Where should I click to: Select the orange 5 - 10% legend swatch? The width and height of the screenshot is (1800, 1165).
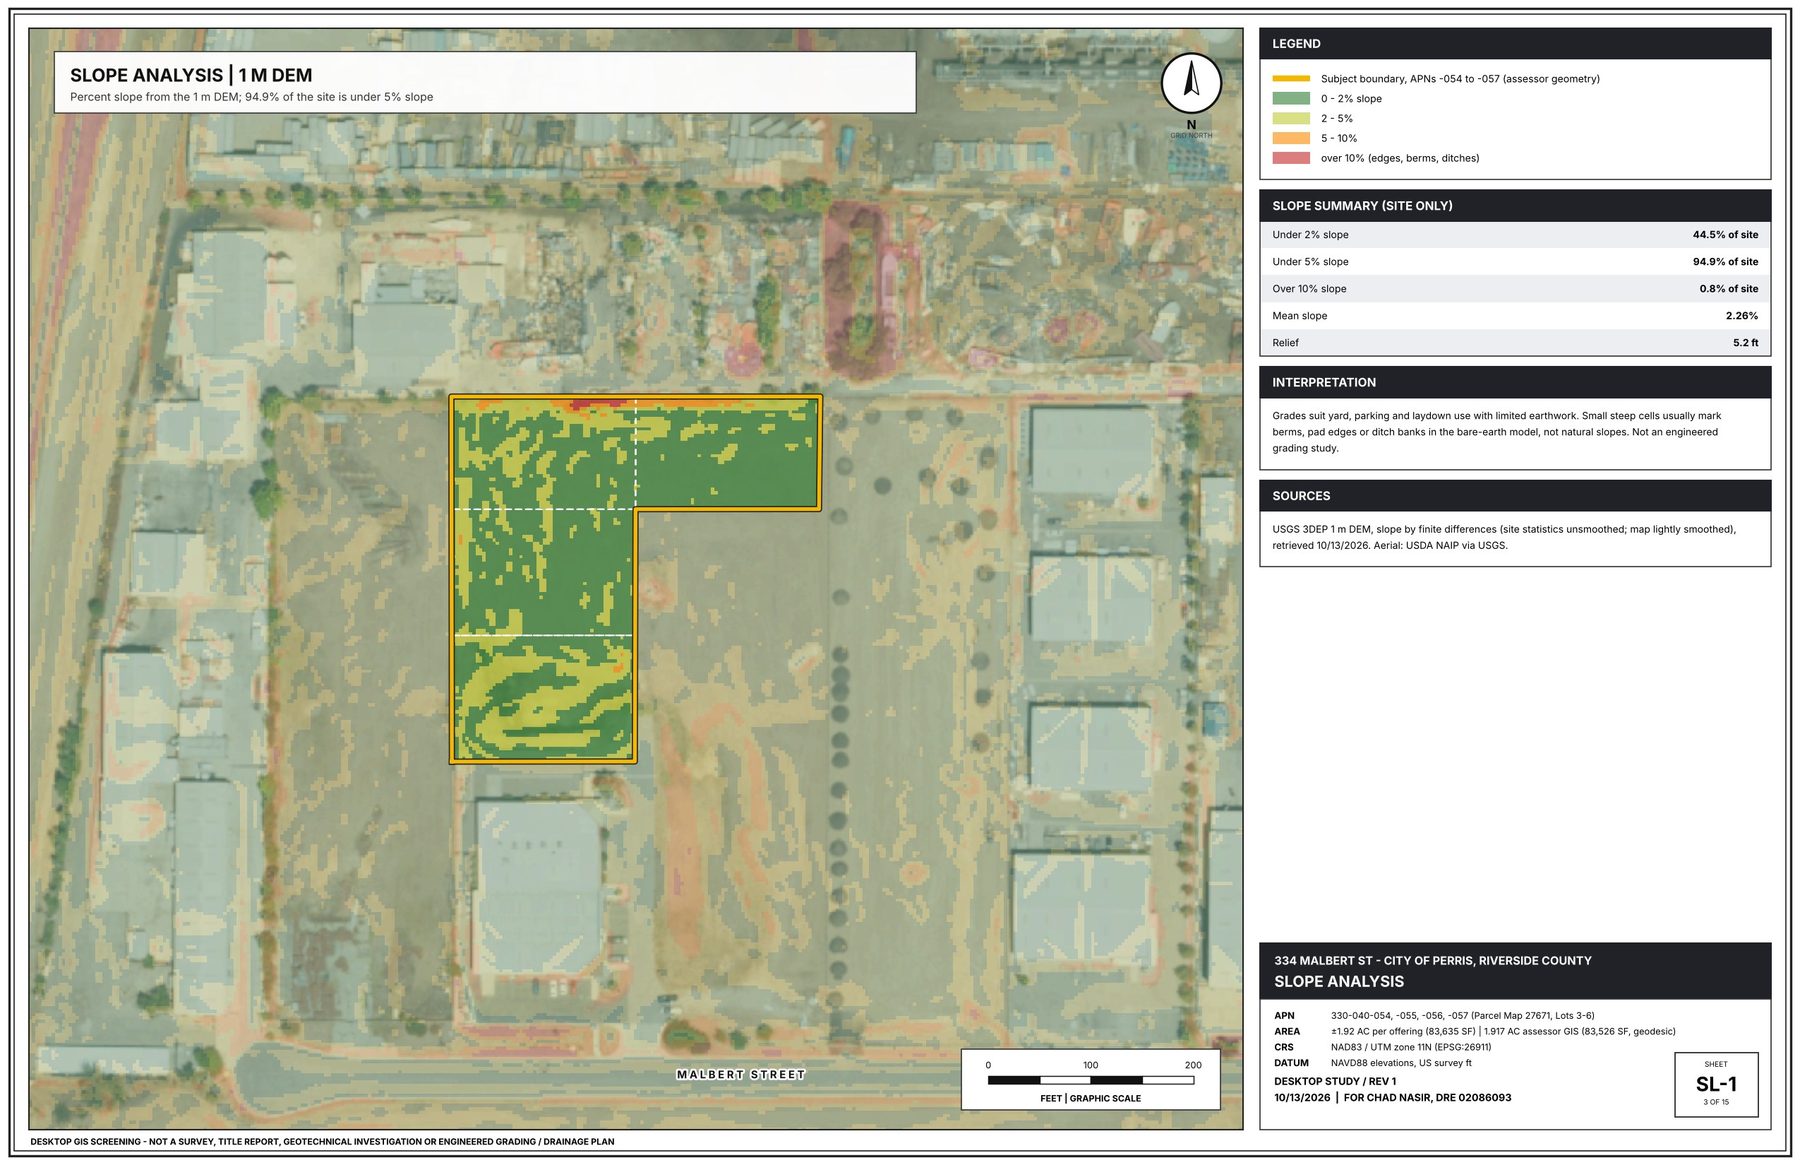(x=1291, y=138)
